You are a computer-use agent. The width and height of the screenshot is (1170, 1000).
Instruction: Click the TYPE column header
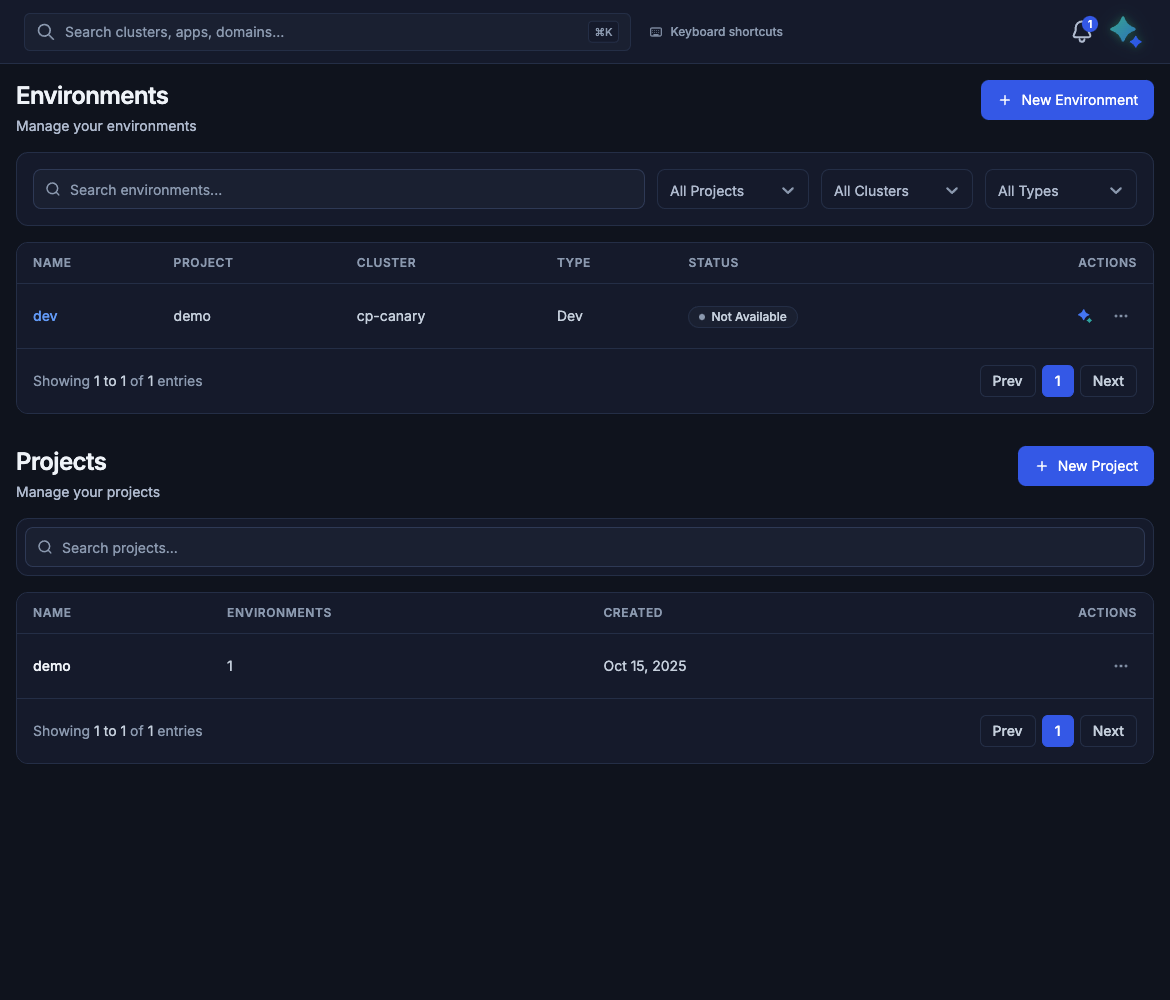(573, 263)
